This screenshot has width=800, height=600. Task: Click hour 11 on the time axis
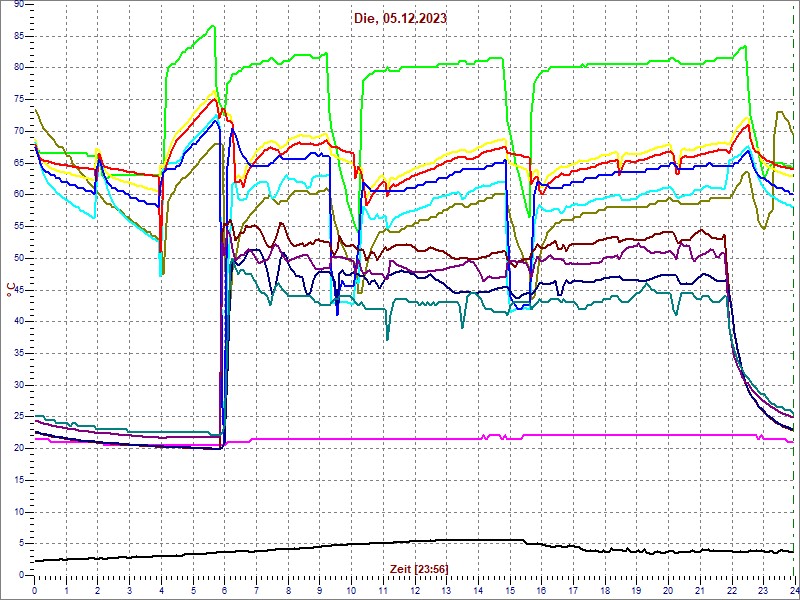[x=383, y=591]
